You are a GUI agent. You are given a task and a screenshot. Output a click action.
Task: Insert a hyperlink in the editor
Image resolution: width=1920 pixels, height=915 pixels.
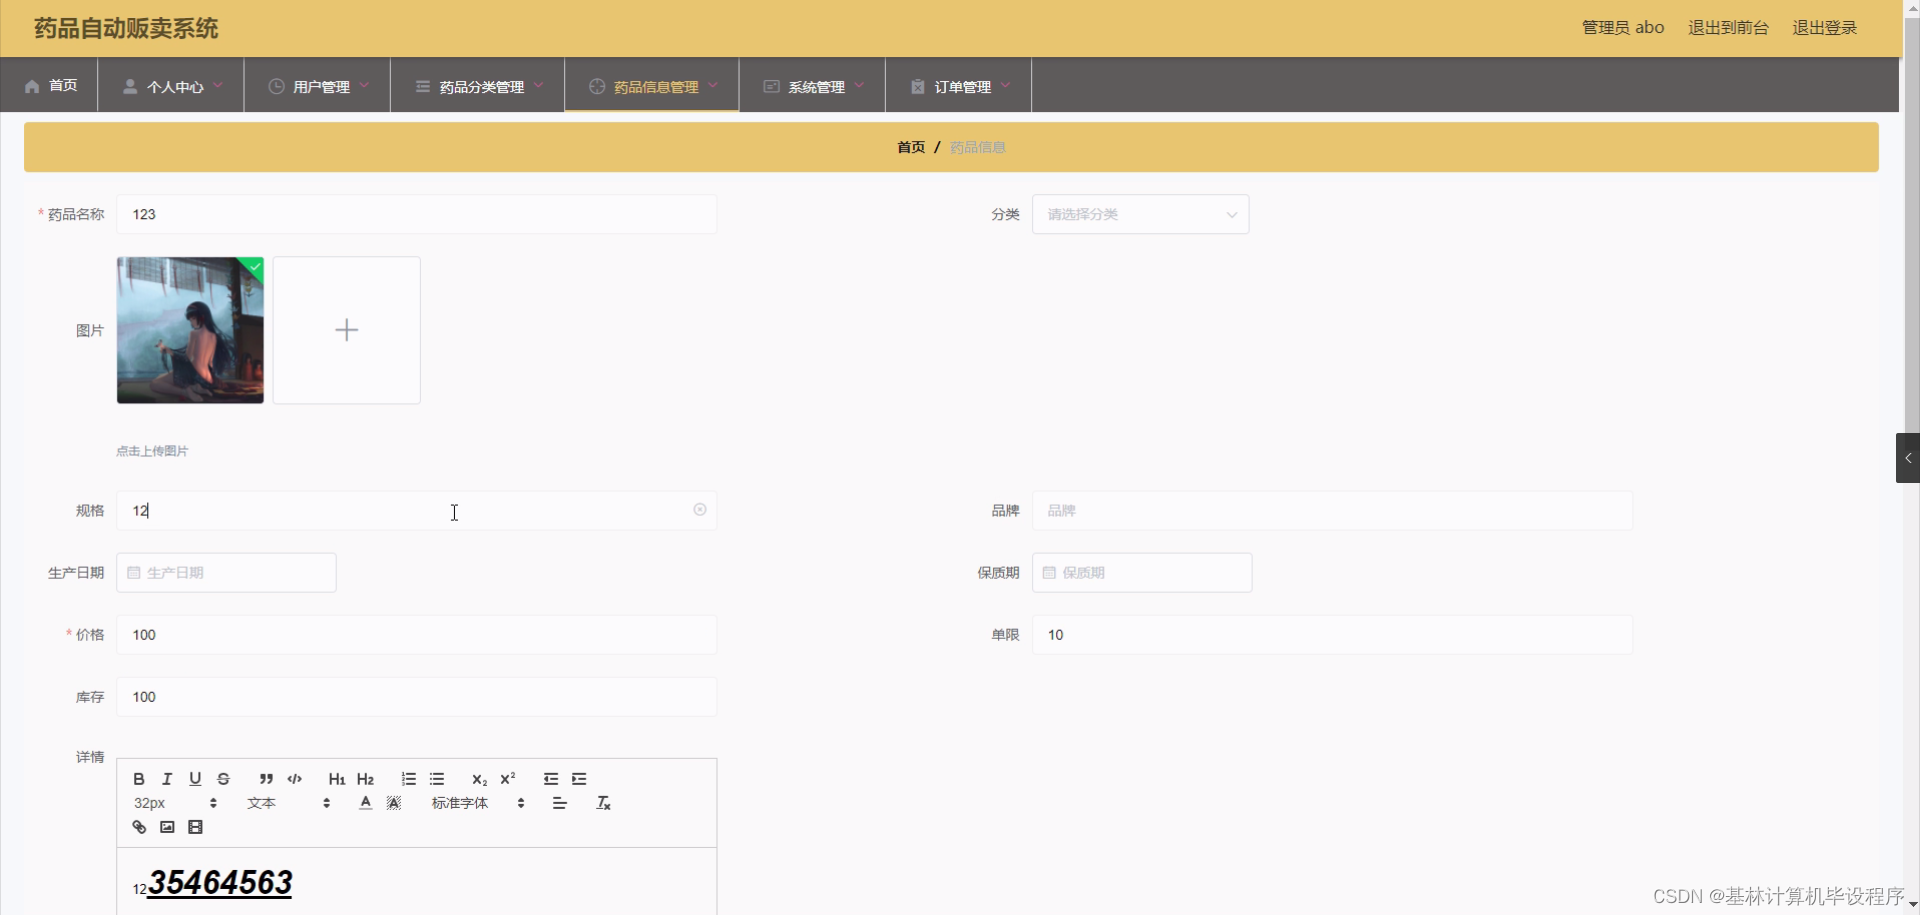point(139,827)
